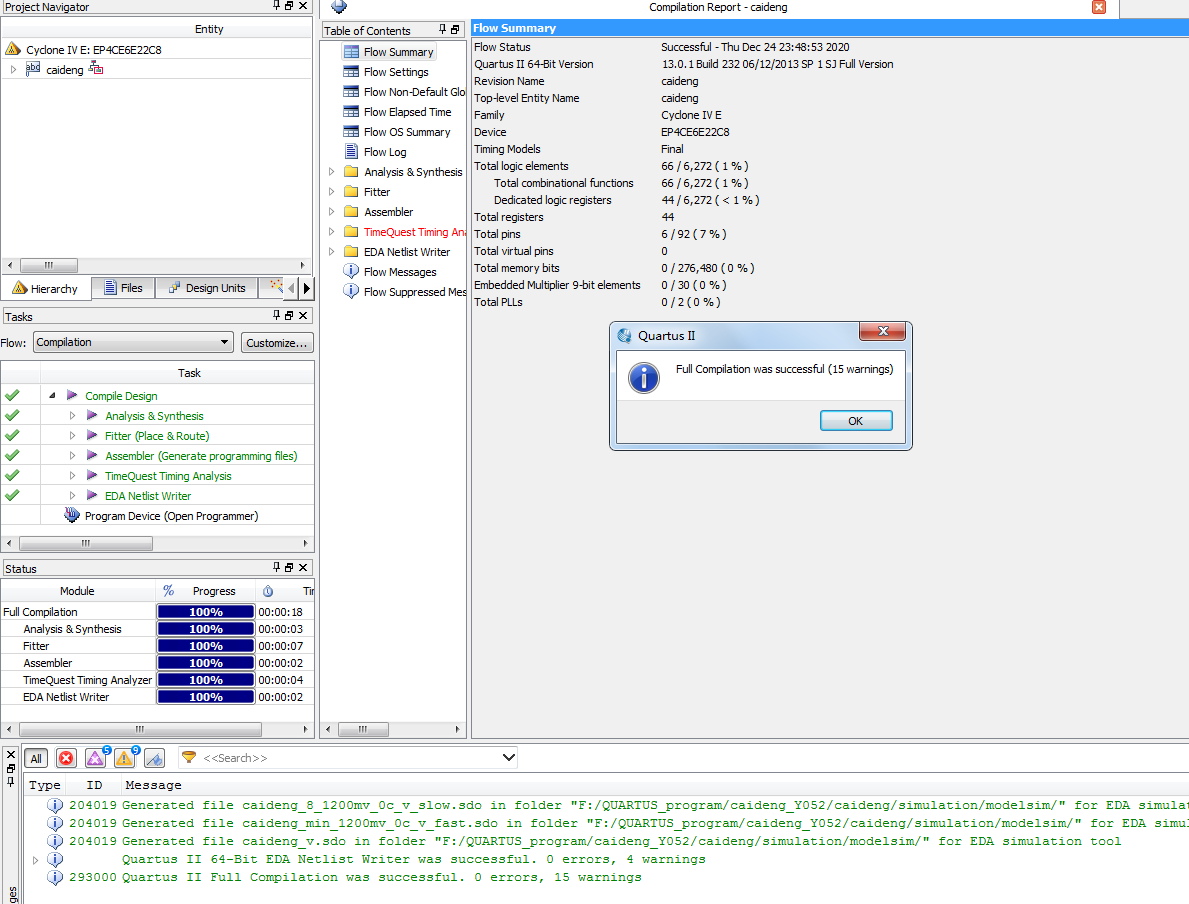Click the error messages filter icon

(x=66, y=759)
